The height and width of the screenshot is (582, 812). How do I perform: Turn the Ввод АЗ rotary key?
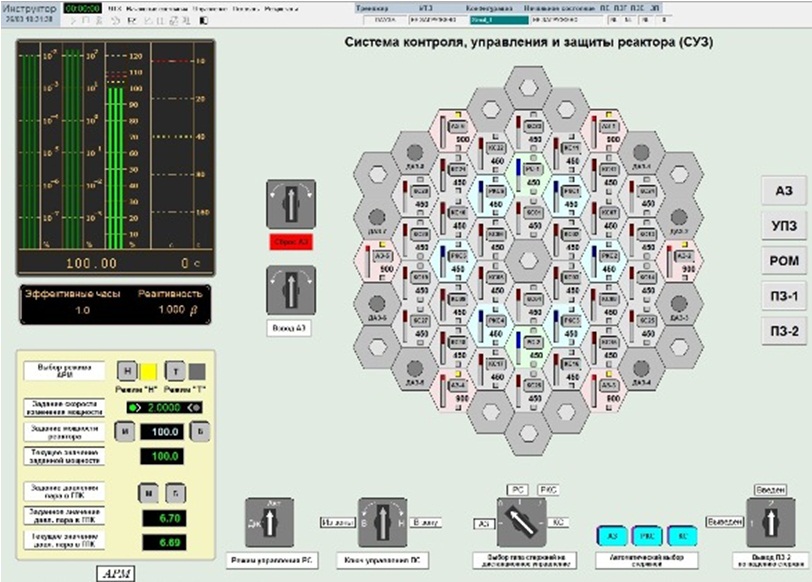coord(291,290)
